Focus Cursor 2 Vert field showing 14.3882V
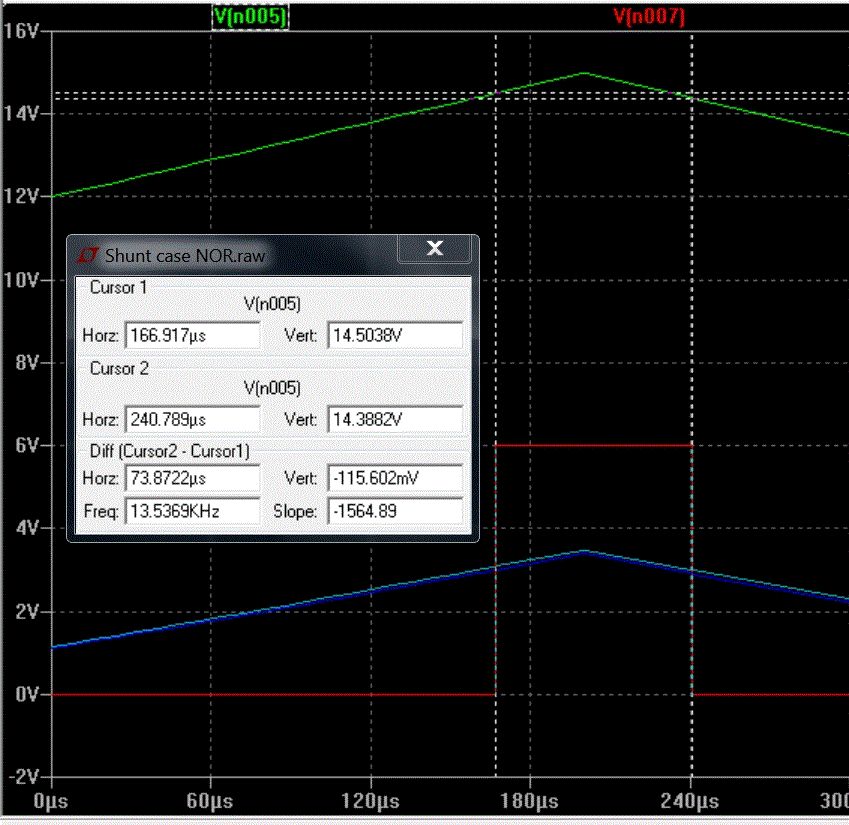Screen dimensions: 849x825 click(395, 419)
